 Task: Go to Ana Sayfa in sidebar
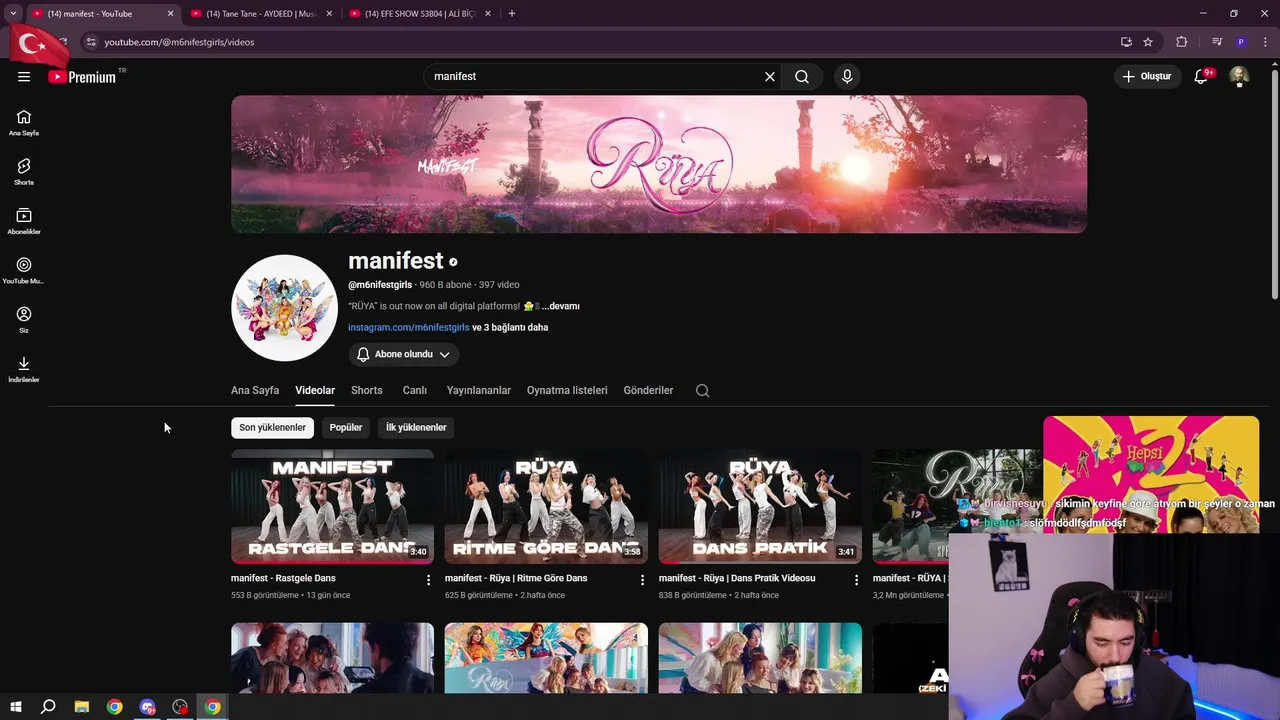point(24,123)
